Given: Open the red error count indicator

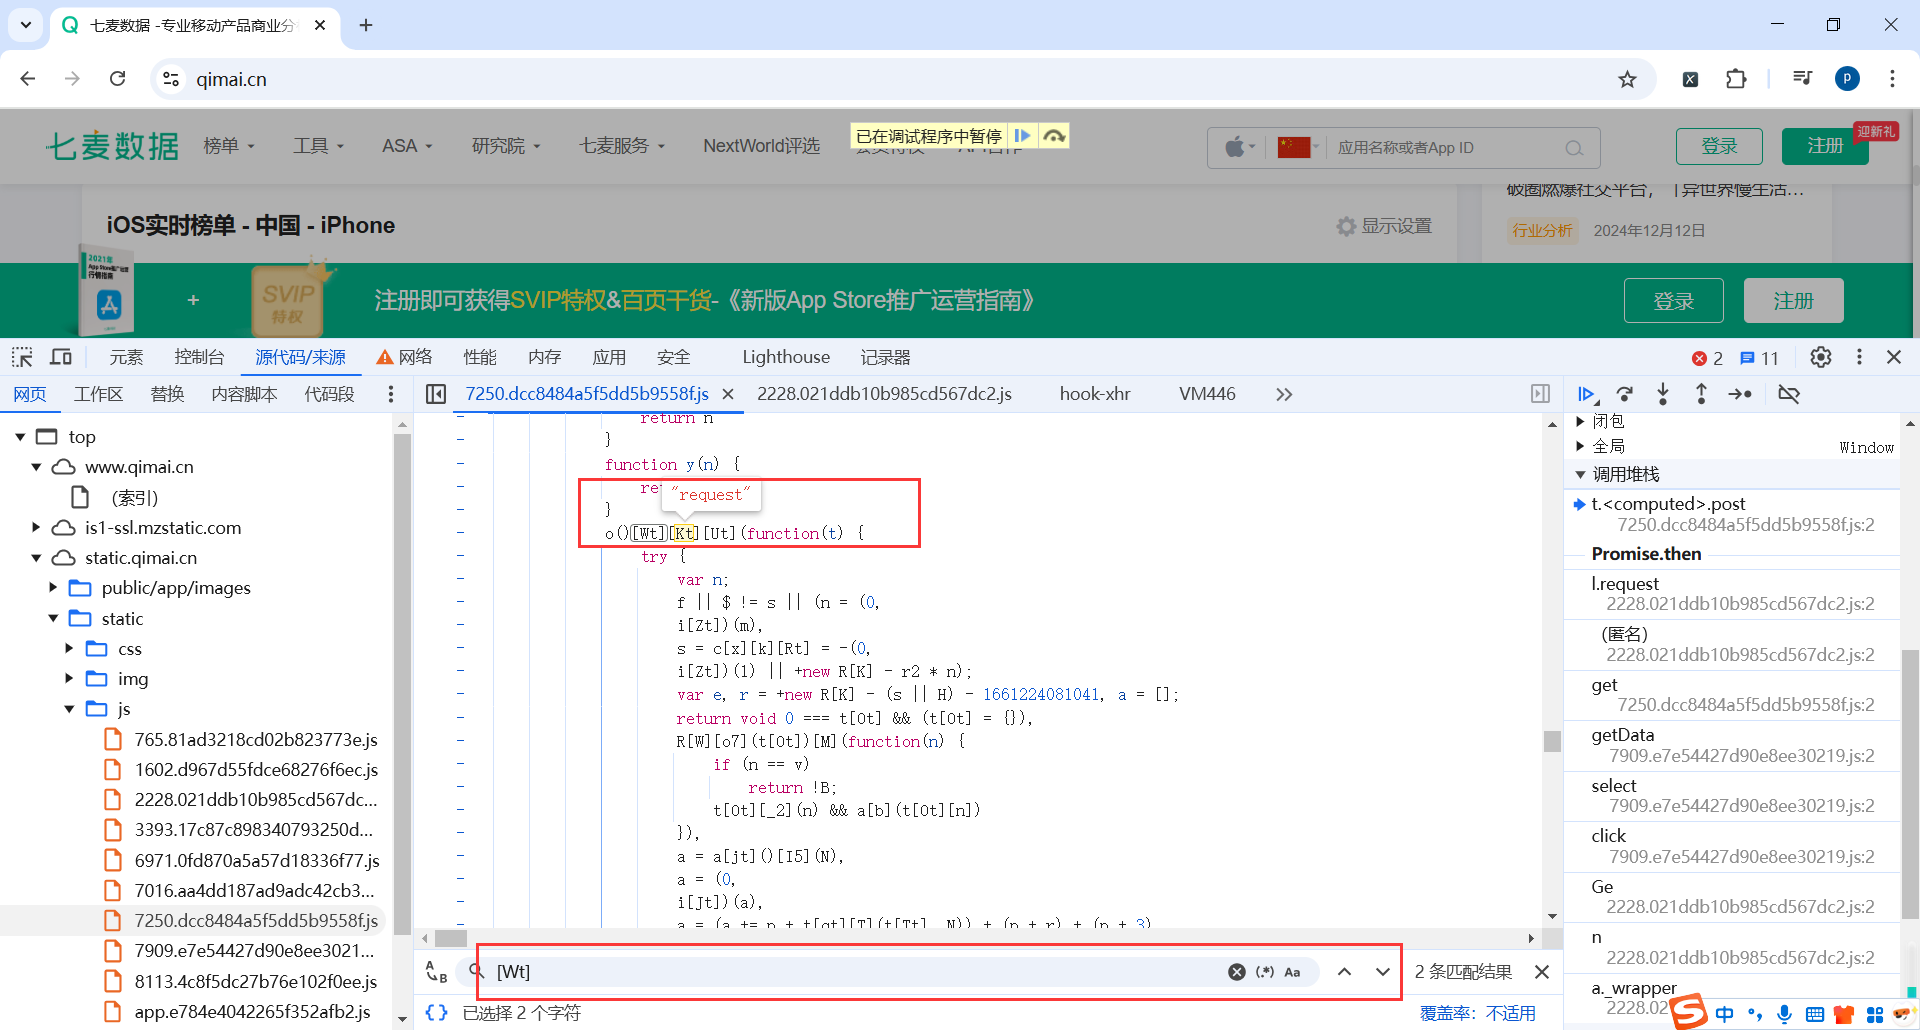Looking at the screenshot, I should pyautogui.click(x=1708, y=358).
